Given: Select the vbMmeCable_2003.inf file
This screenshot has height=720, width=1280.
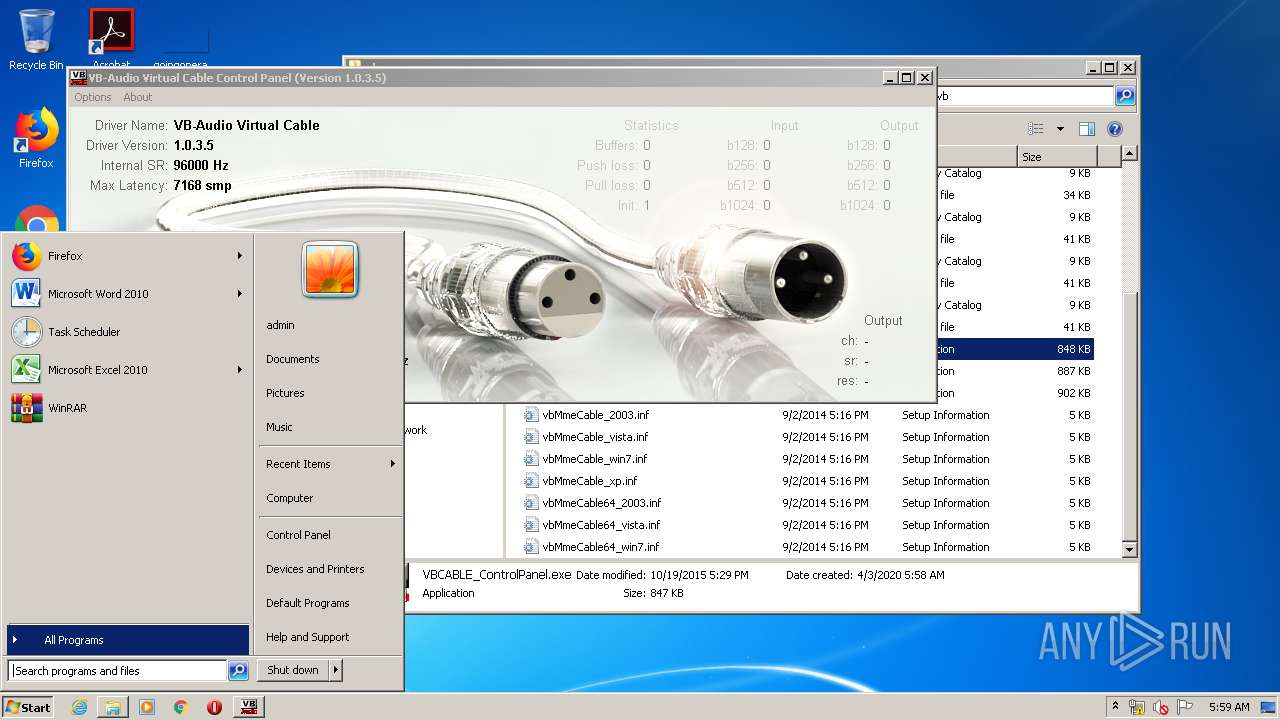Looking at the screenshot, I should point(807,415).
